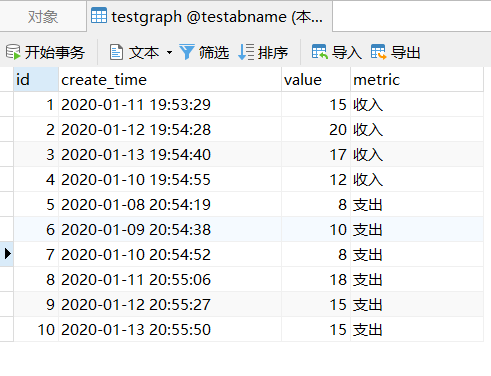
Task: Click the id cell with value 10
Action: point(36,330)
